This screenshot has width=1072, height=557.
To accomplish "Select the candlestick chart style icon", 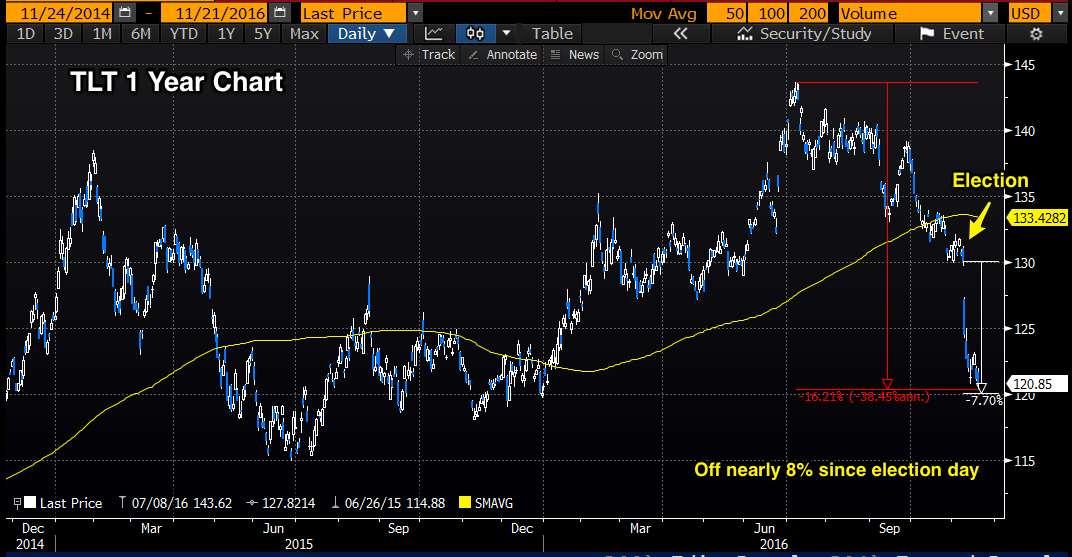I will pyautogui.click(x=475, y=33).
